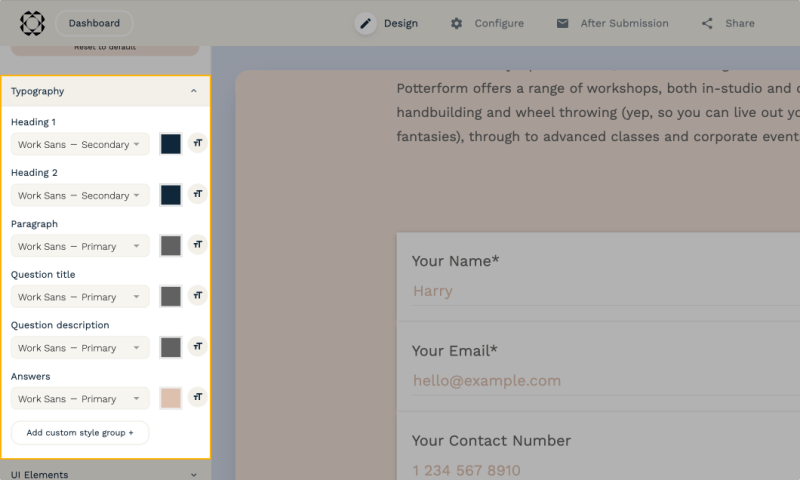Open font size settings for Question description
This screenshot has width=800, height=480.
[197, 346]
